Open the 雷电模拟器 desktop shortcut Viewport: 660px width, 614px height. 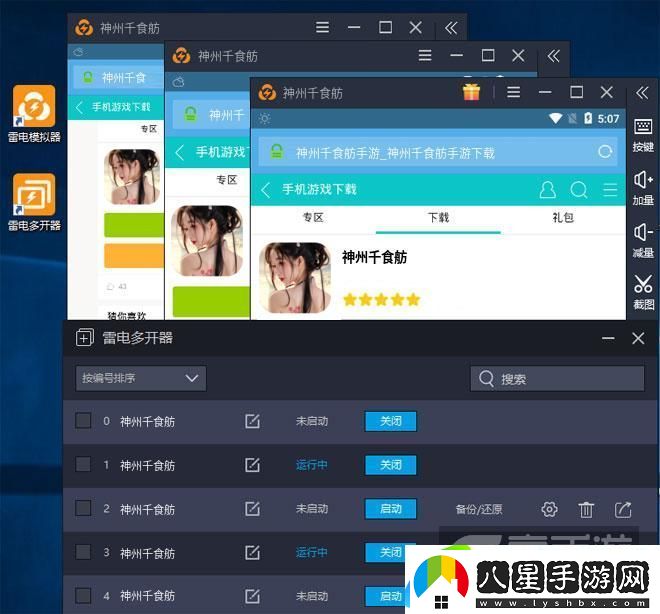click(34, 113)
